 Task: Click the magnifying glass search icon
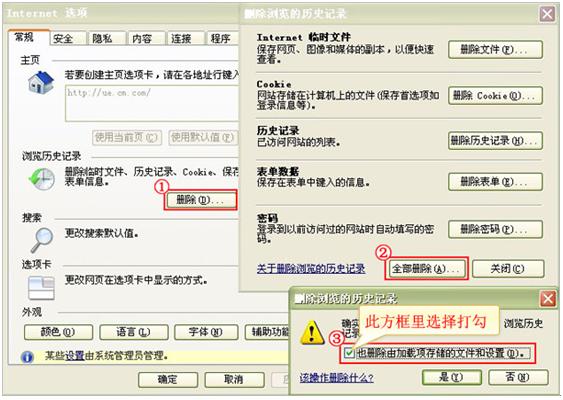[x=42, y=239]
